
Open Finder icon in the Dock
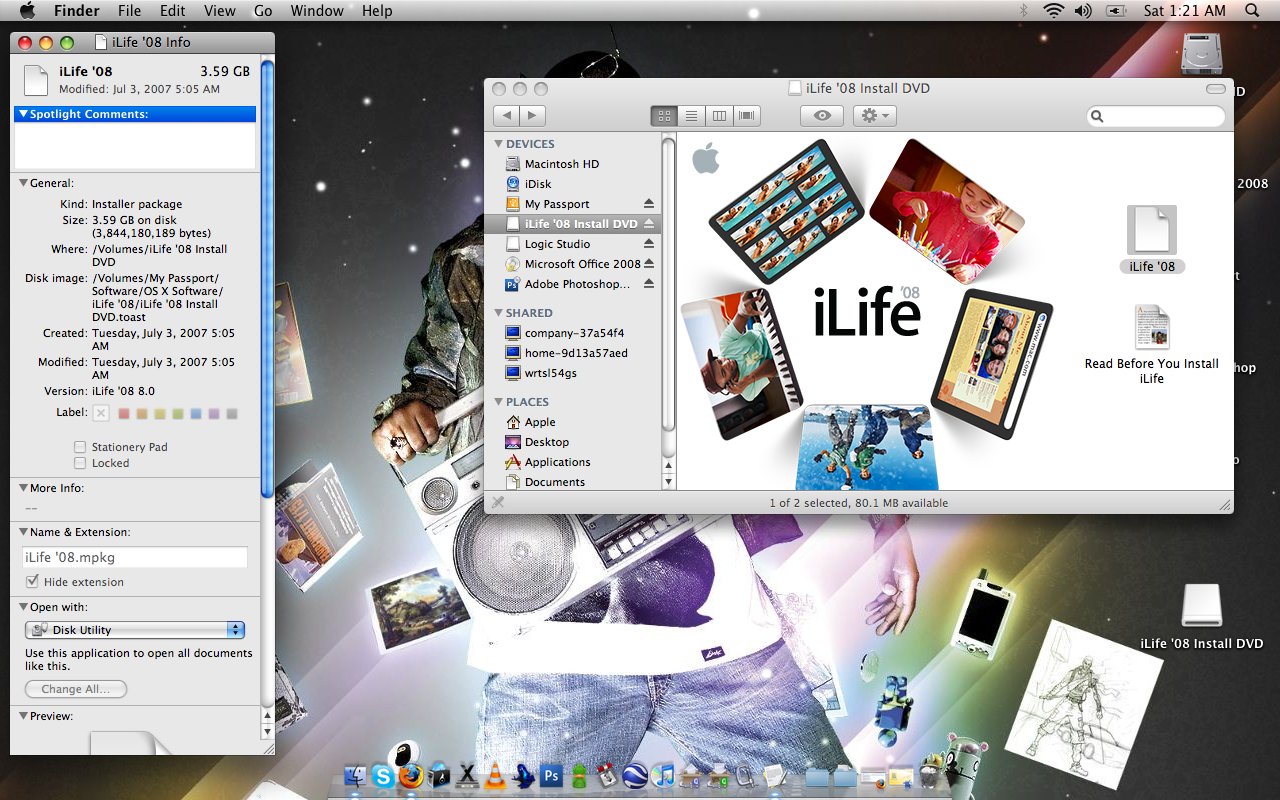click(x=356, y=775)
